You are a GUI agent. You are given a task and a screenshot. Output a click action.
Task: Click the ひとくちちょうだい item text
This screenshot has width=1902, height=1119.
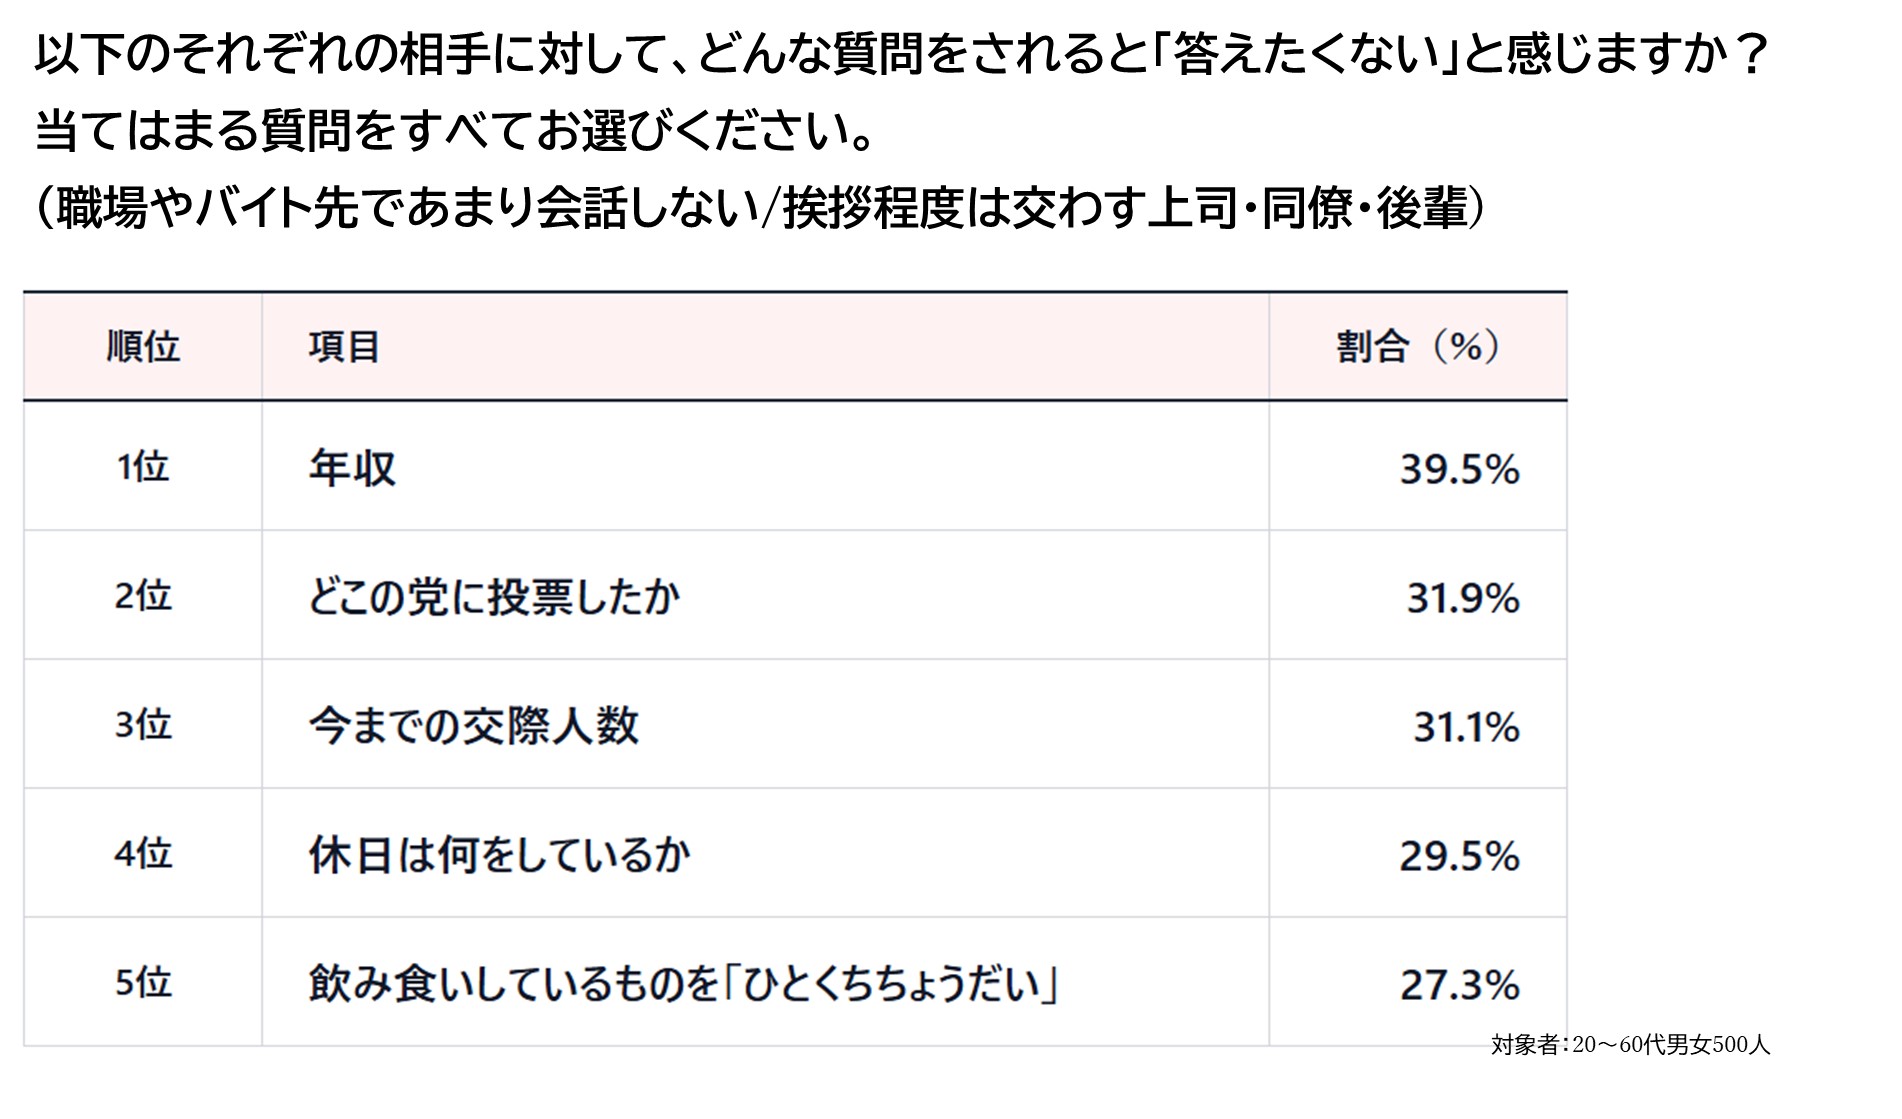coord(684,984)
